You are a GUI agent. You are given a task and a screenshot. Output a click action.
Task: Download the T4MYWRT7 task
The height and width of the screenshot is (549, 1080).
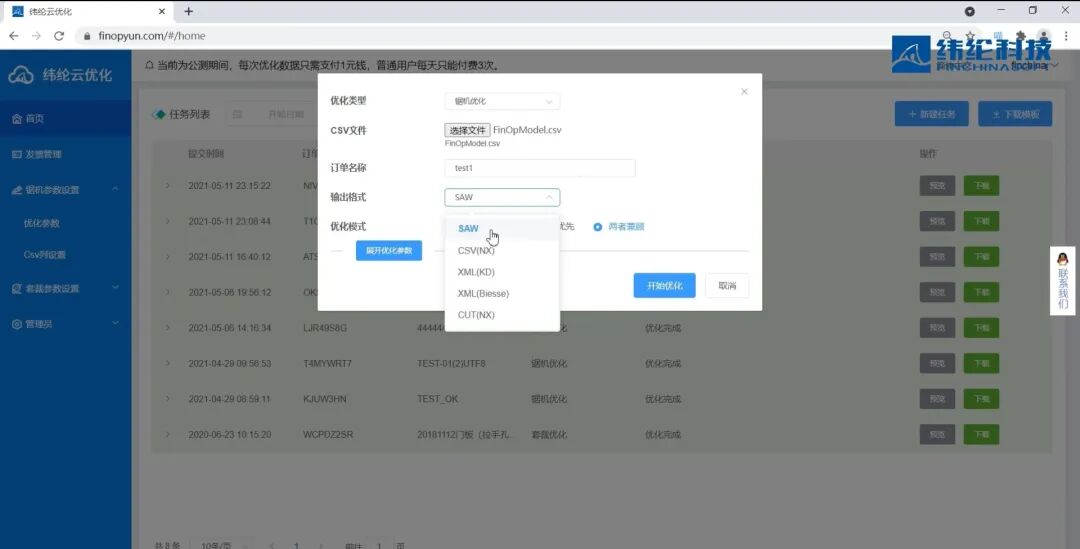coord(981,363)
